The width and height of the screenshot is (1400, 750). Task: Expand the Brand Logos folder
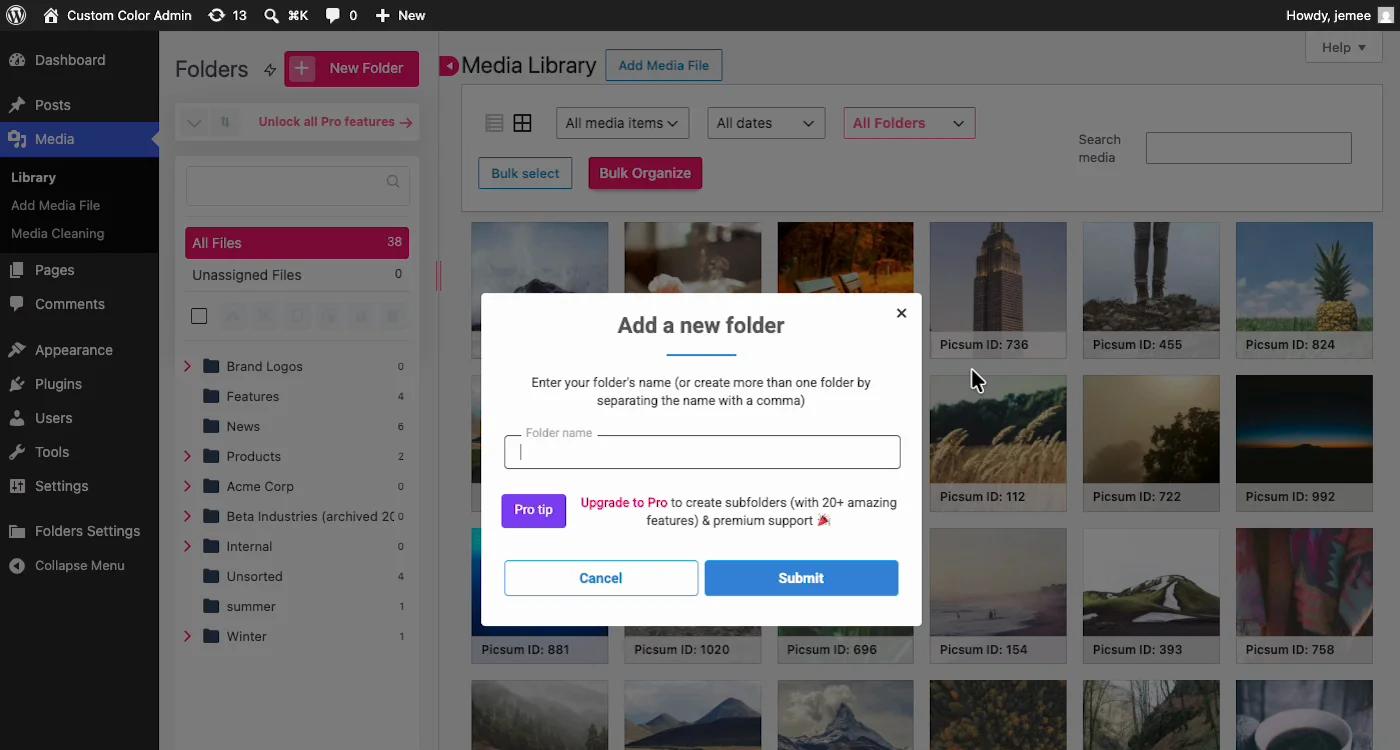187,367
